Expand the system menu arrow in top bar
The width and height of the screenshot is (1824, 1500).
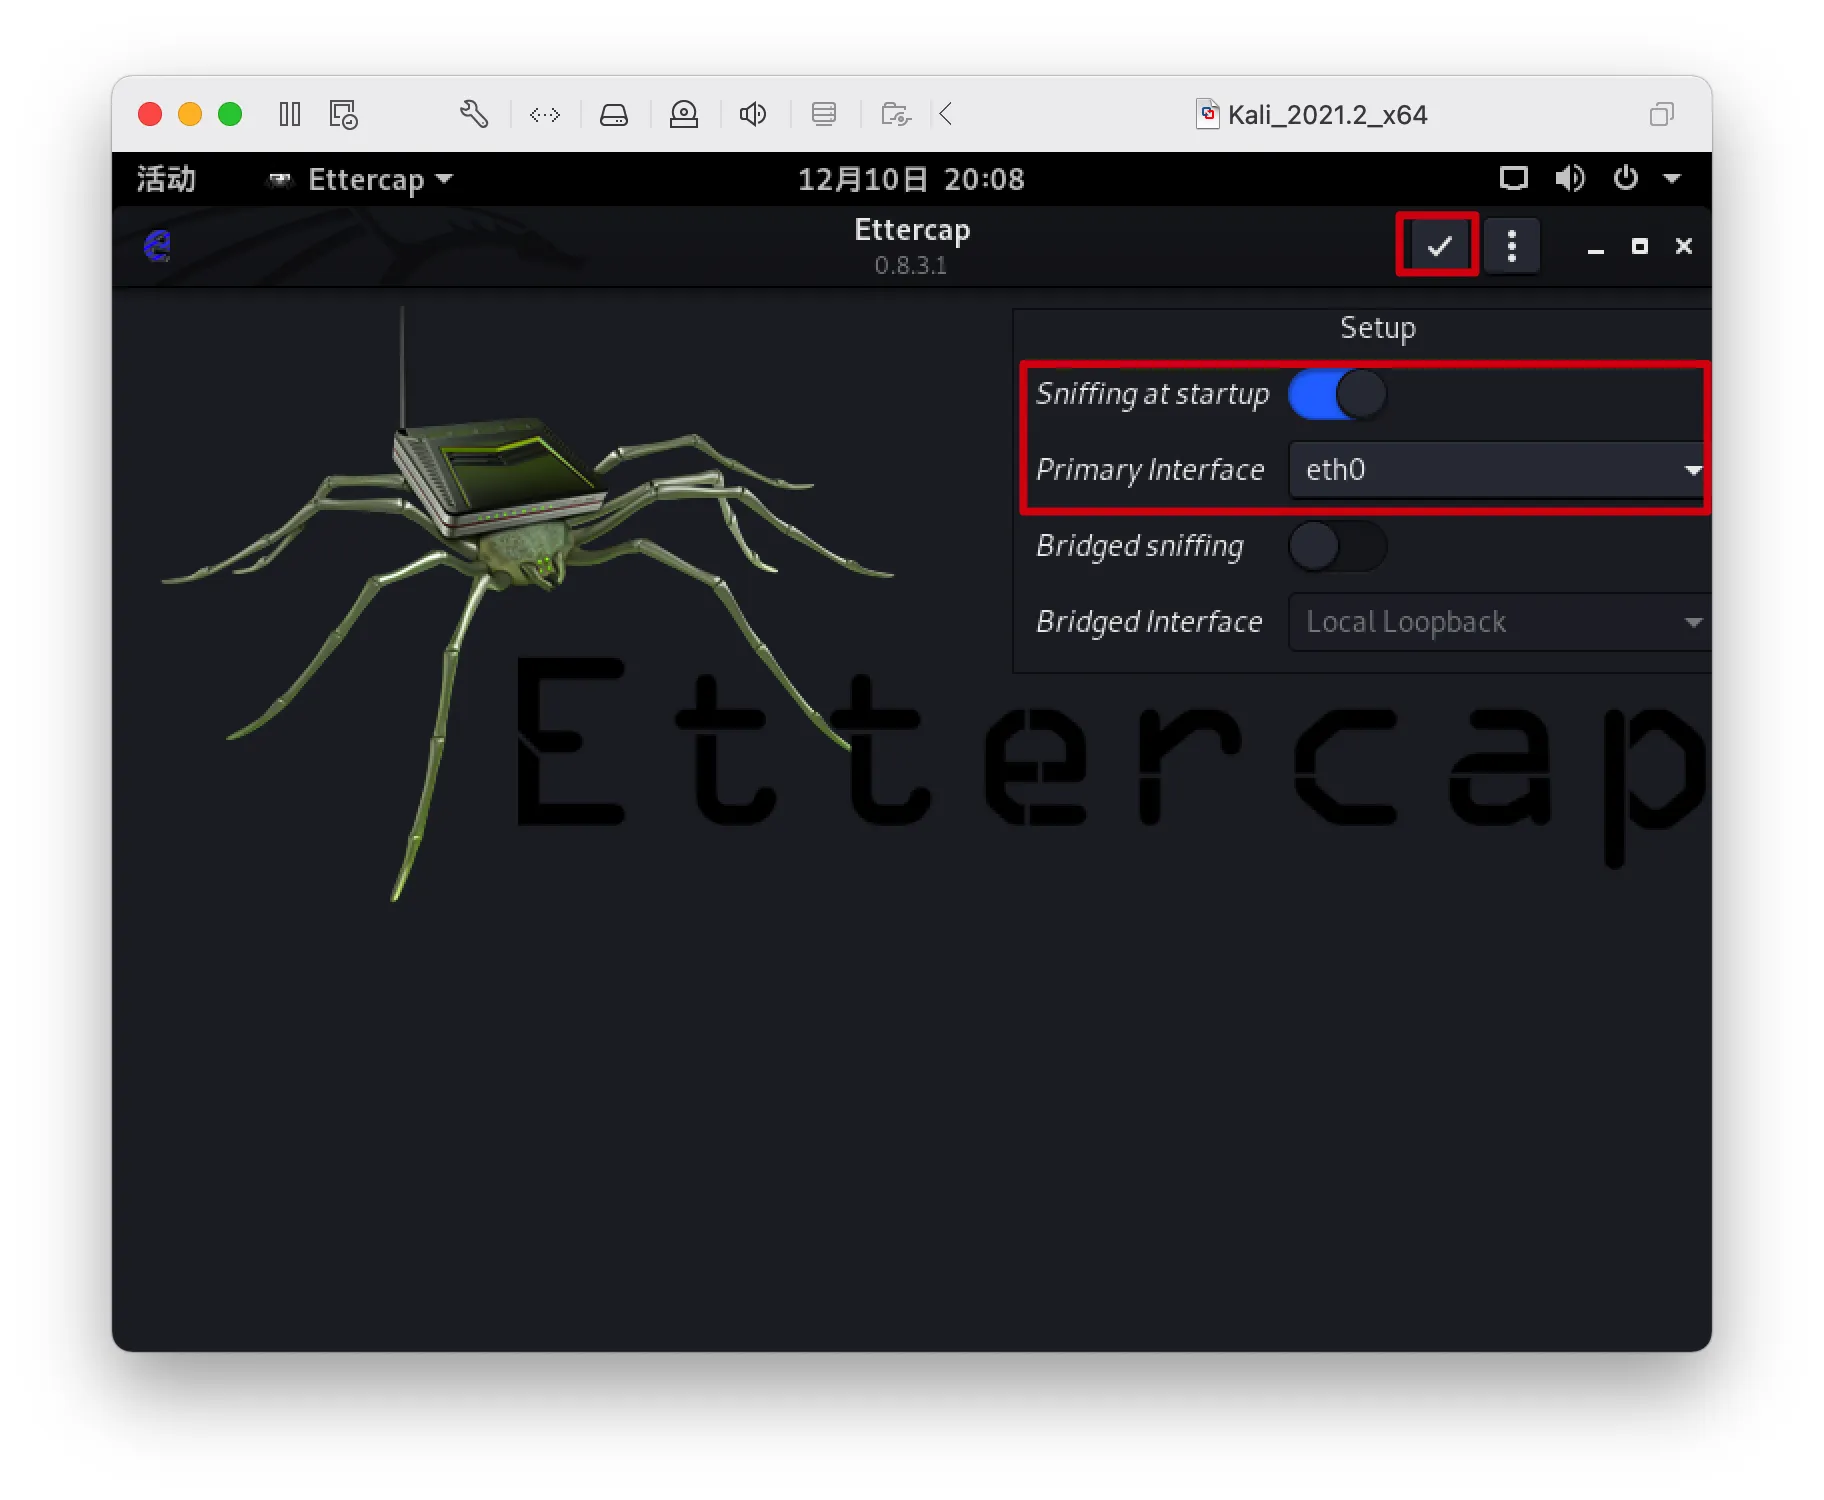click(x=1672, y=179)
